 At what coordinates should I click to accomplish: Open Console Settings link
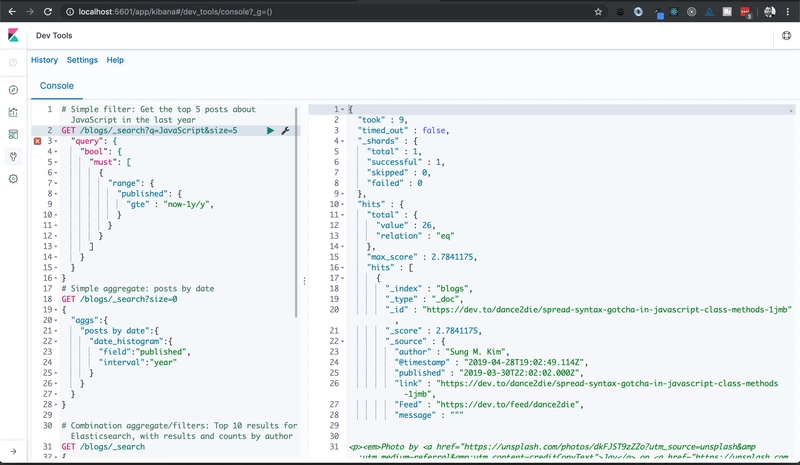click(82, 60)
